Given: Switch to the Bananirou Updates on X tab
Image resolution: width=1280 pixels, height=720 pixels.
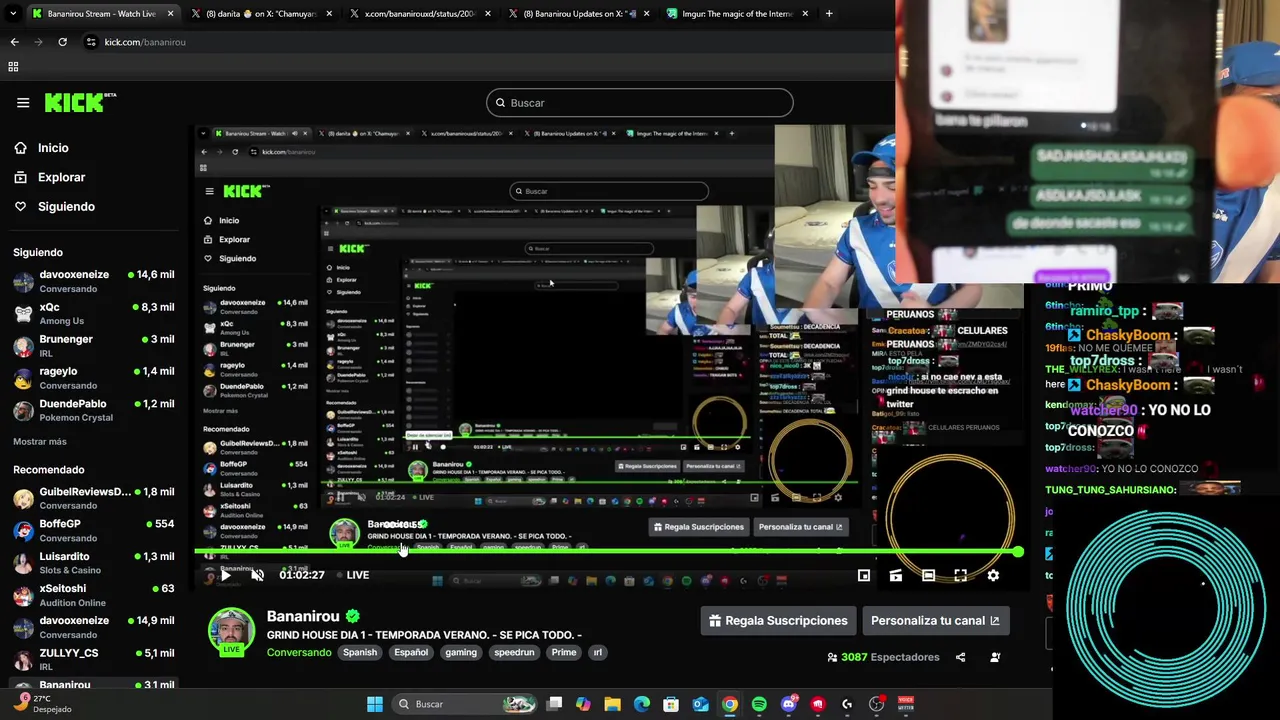Looking at the screenshot, I should pos(578,14).
